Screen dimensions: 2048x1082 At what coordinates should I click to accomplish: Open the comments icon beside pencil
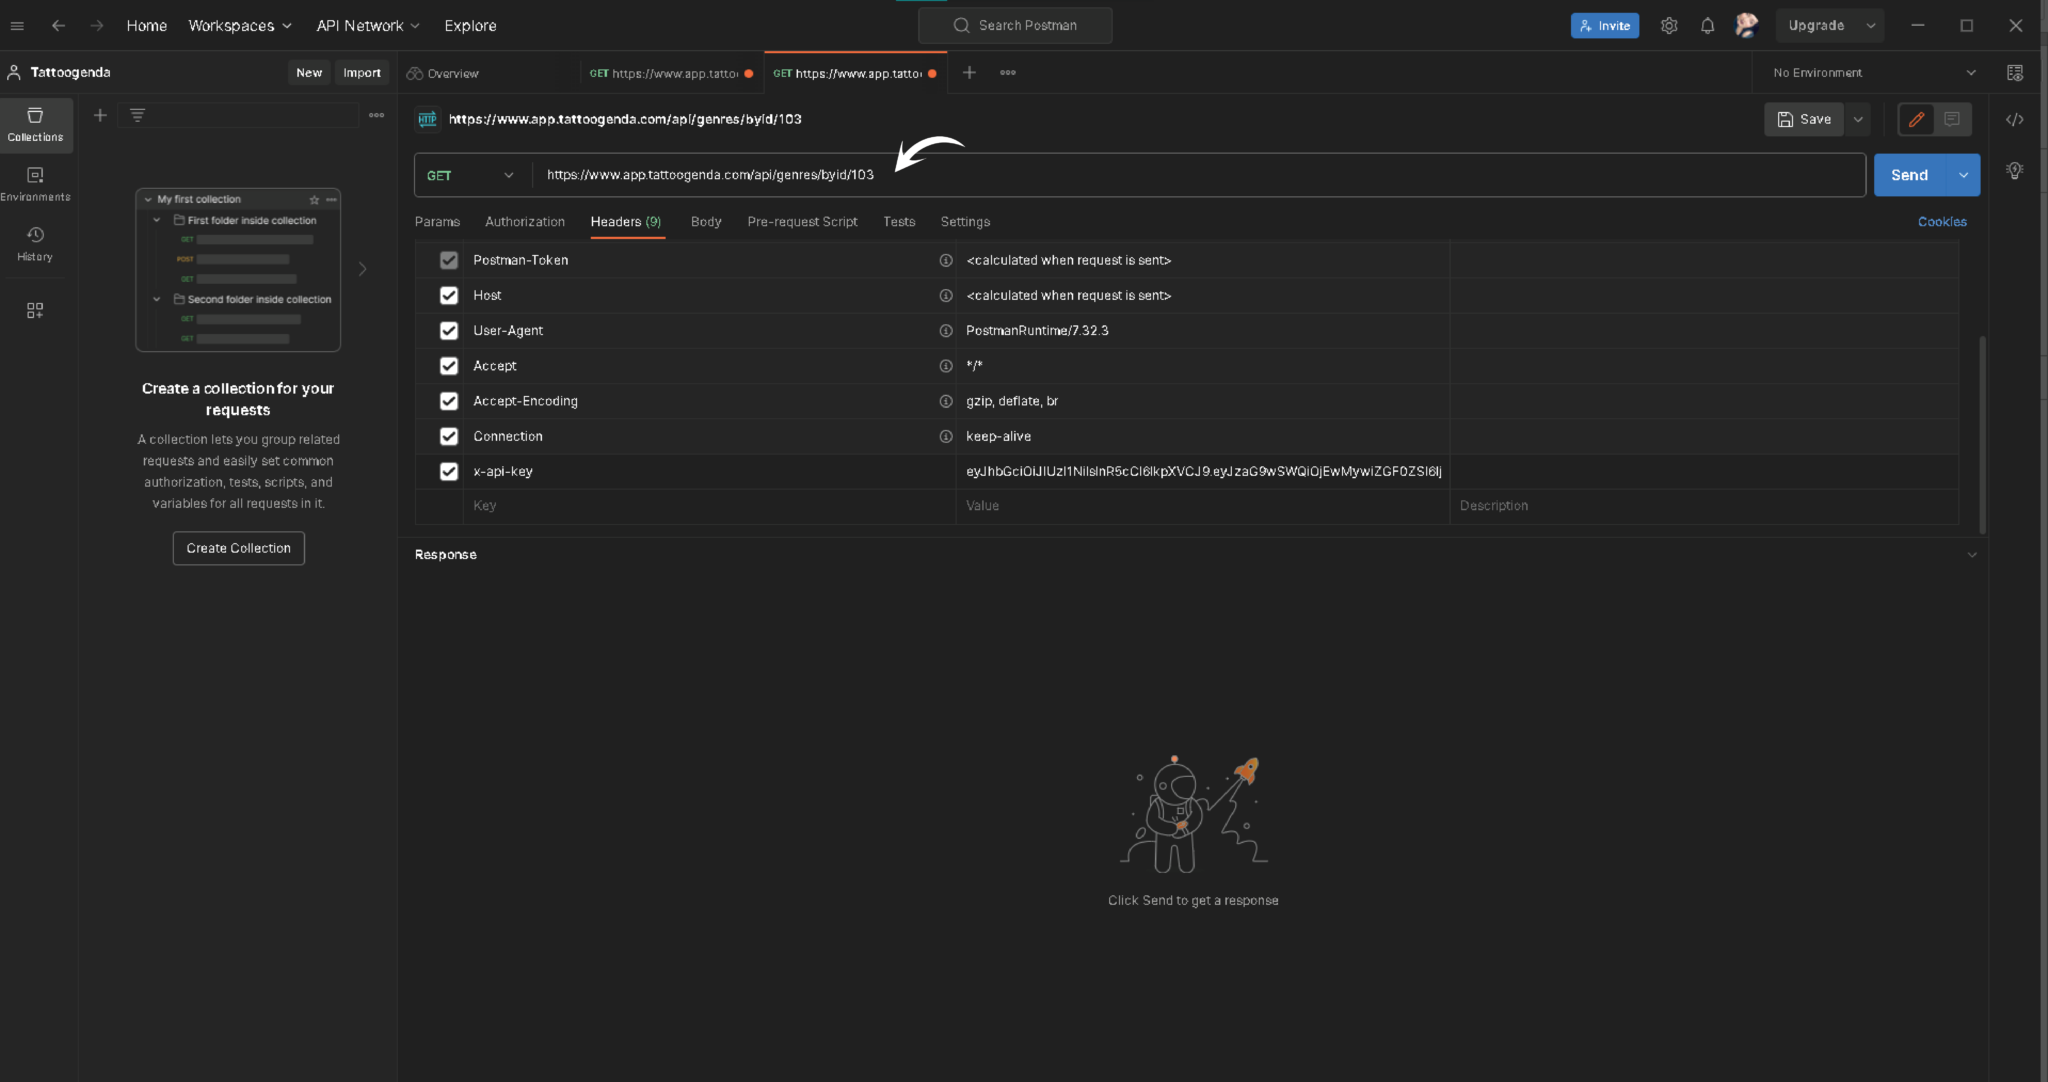tap(1952, 120)
